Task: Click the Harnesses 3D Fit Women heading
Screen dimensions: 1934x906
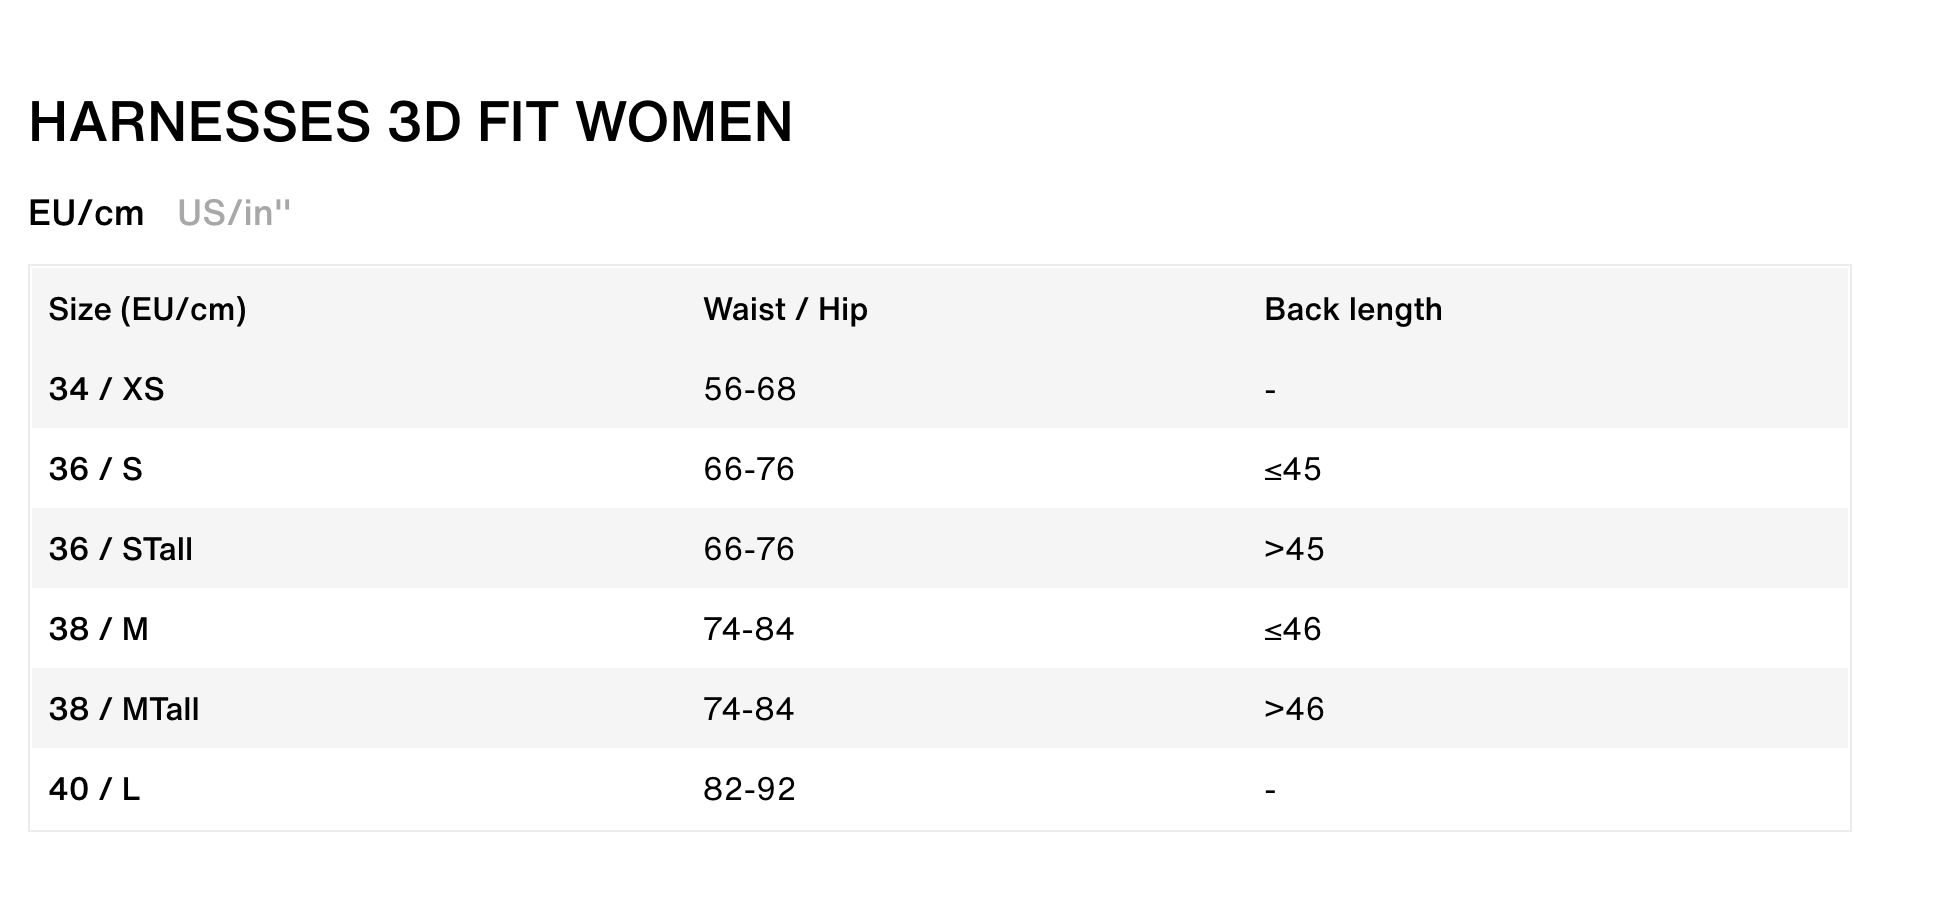Action: tap(411, 122)
